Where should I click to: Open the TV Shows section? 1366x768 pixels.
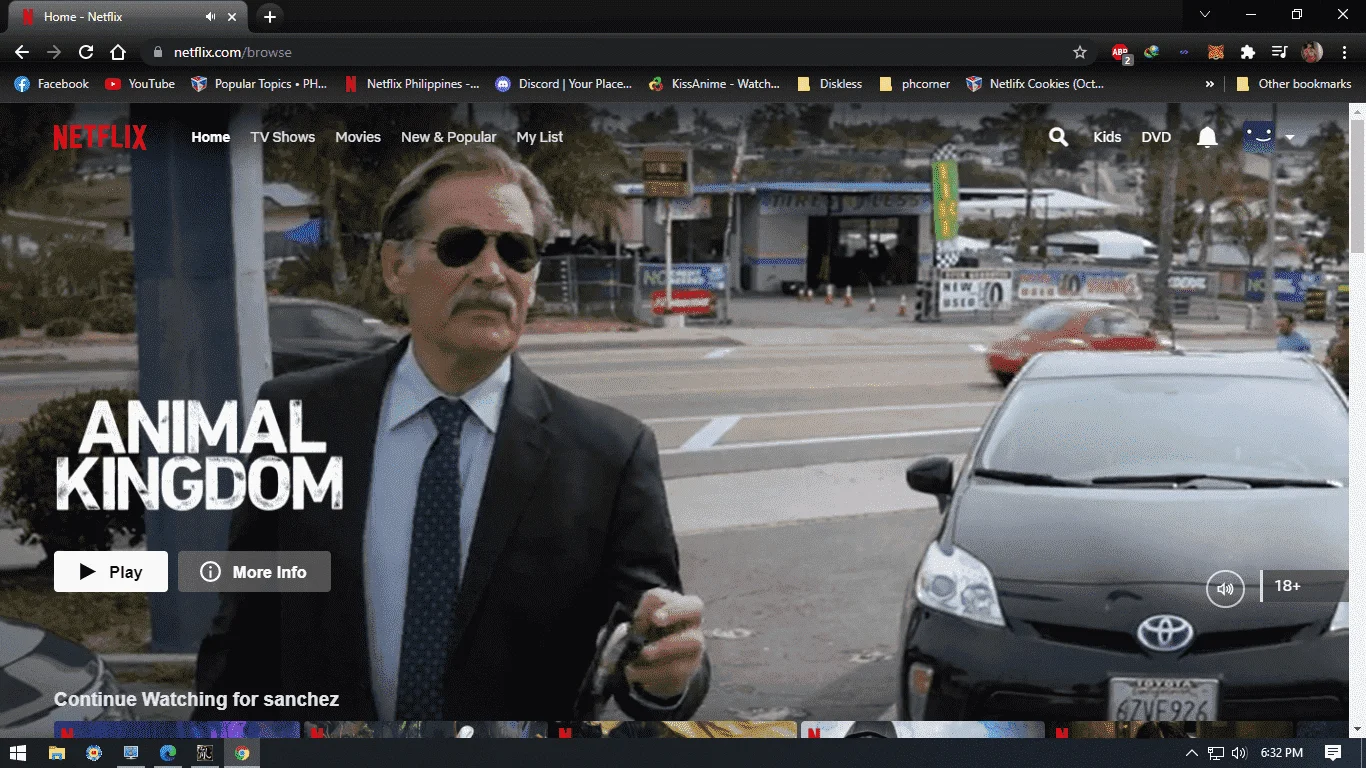tap(283, 137)
